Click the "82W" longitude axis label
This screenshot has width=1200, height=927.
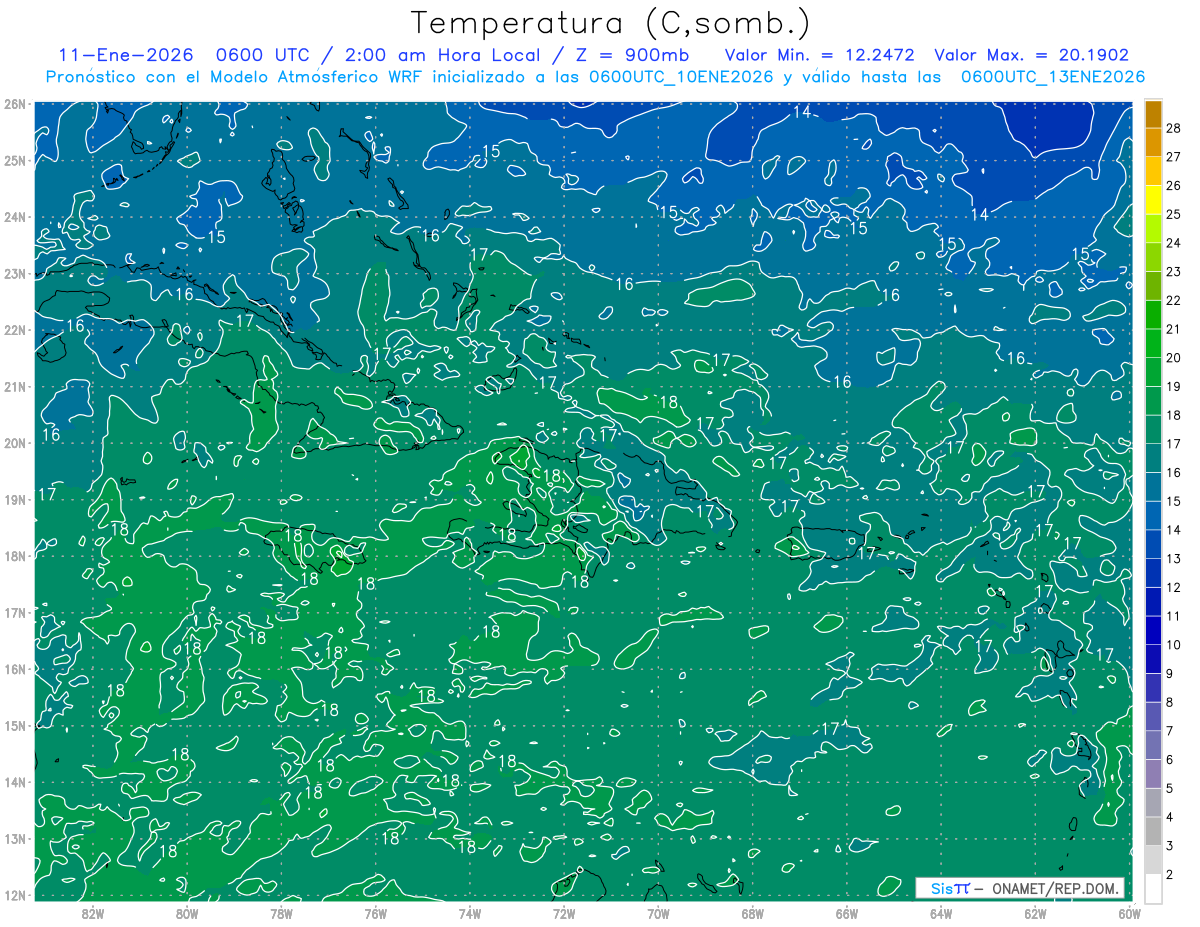(93, 913)
